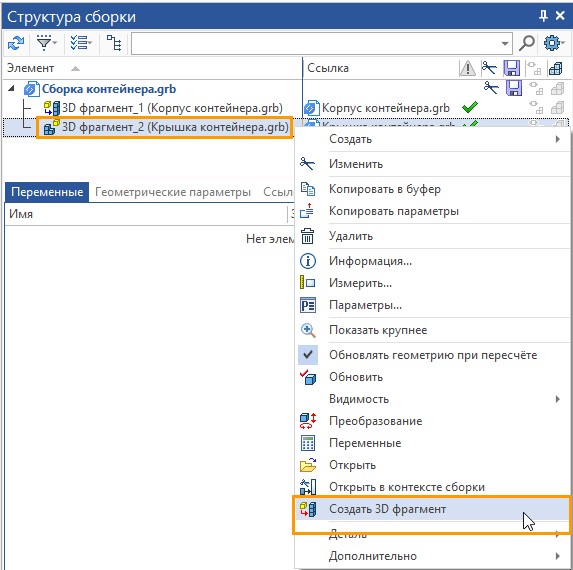
Task: Click the refresh structure icon in toolbar
Action: pos(16,43)
